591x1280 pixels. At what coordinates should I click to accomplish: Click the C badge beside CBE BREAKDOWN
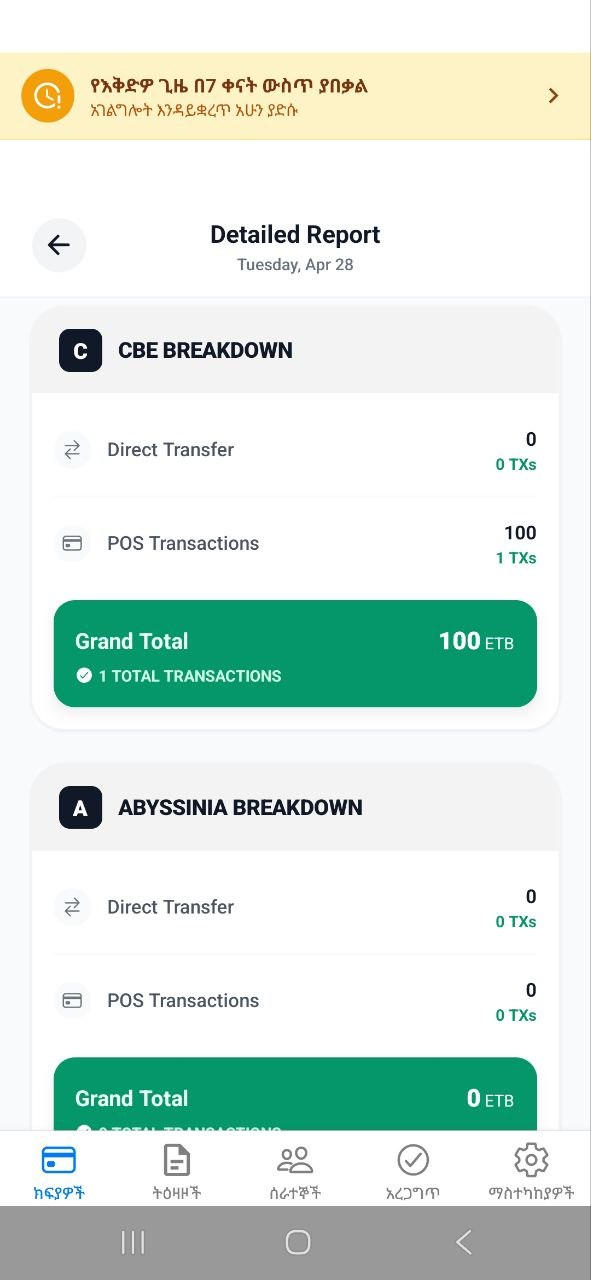click(x=80, y=351)
